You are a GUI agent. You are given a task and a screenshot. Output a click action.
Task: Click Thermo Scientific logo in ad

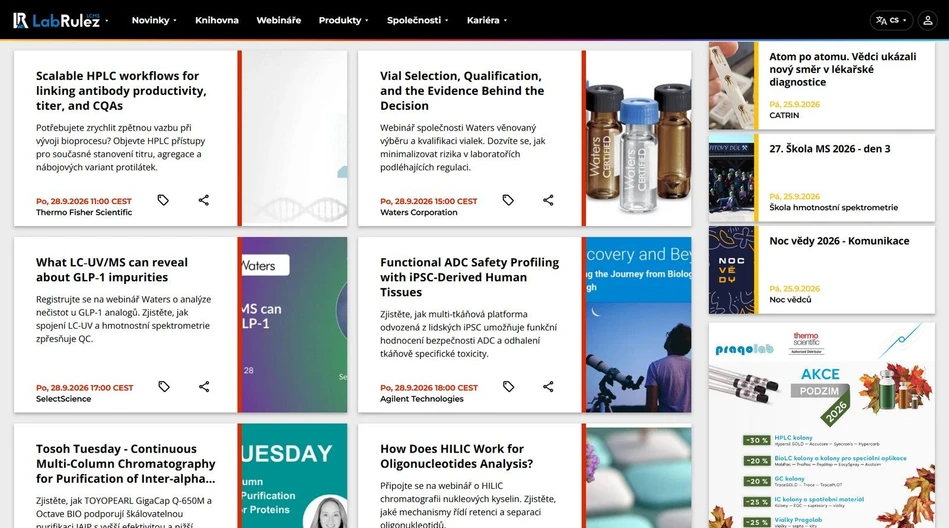click(806, 342)
